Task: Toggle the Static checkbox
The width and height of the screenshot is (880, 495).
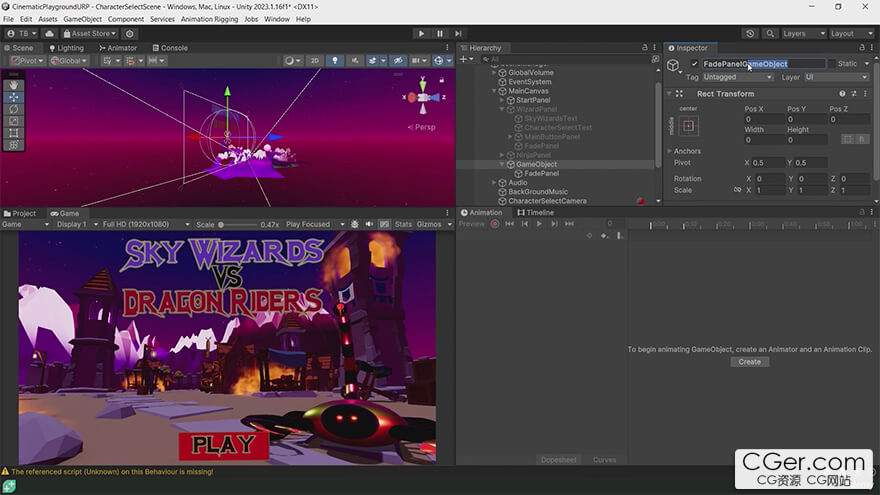Action: click(x=832, y=64)
